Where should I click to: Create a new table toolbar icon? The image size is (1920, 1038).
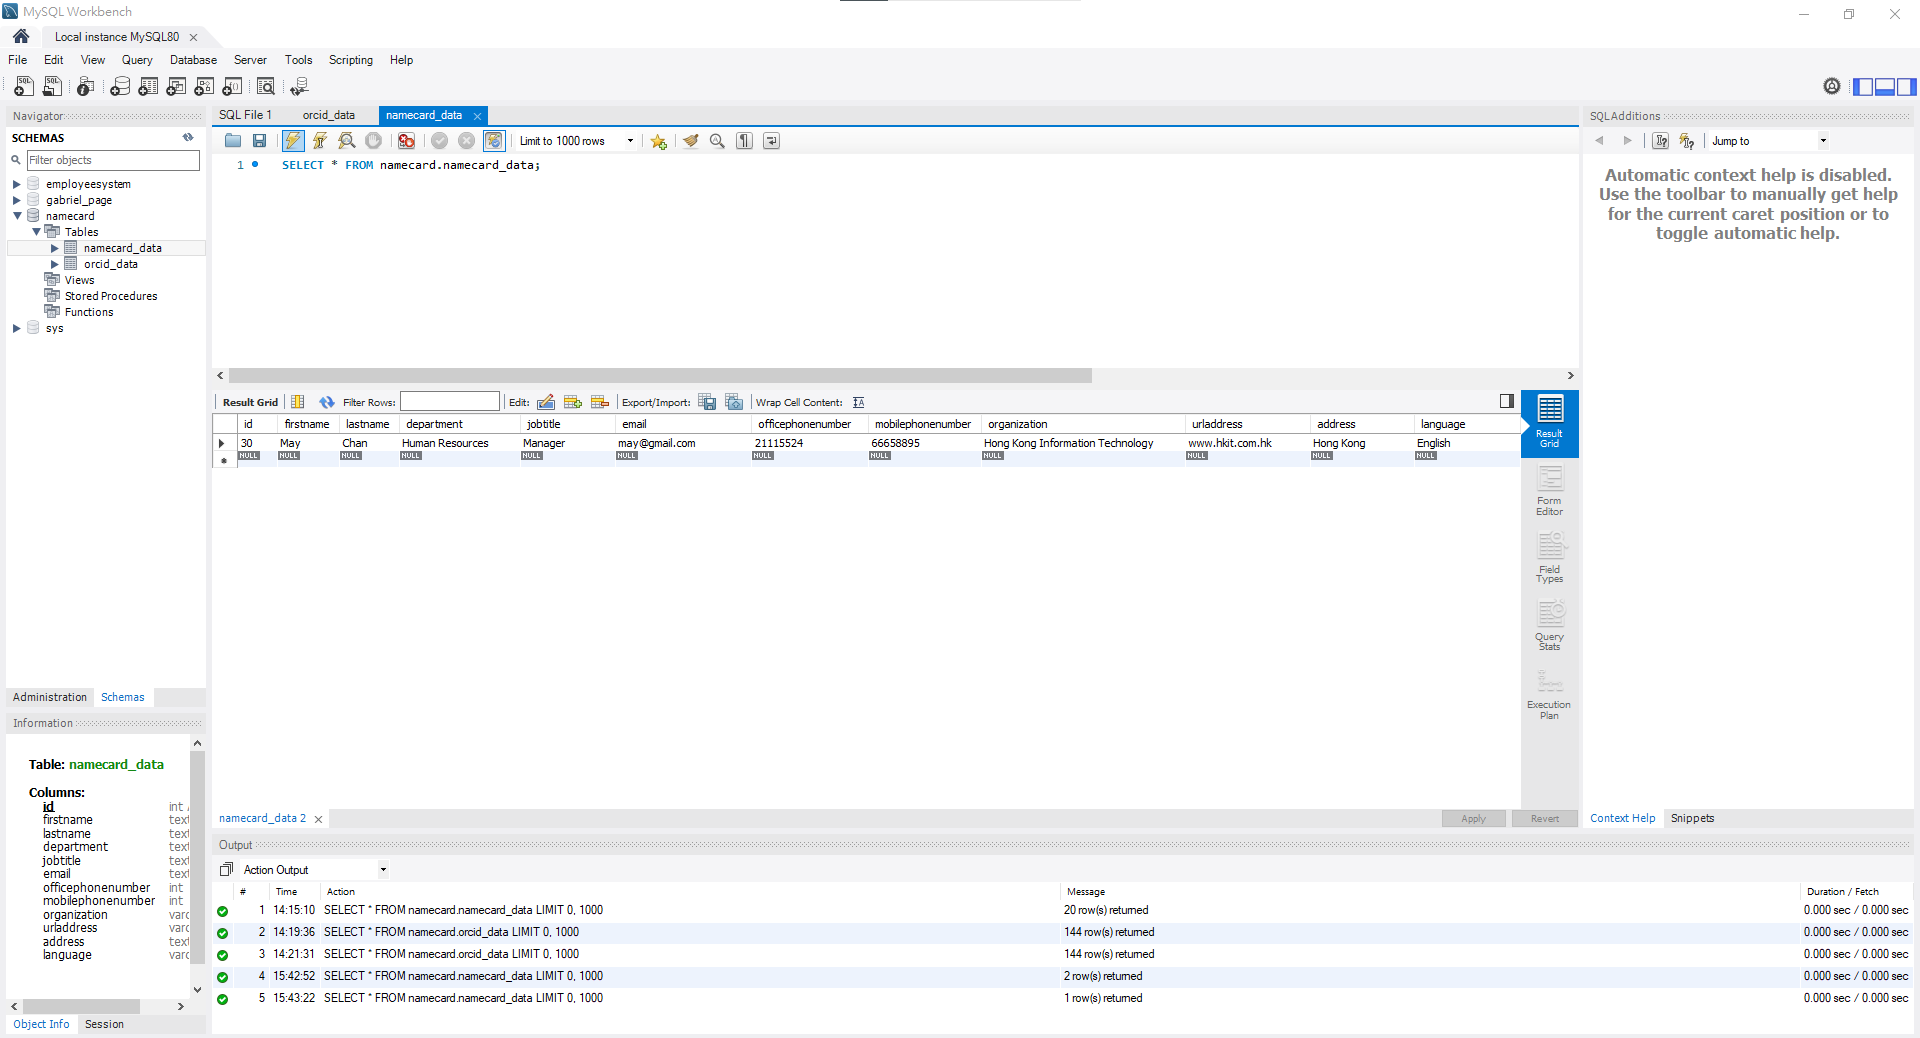[148, 87]
